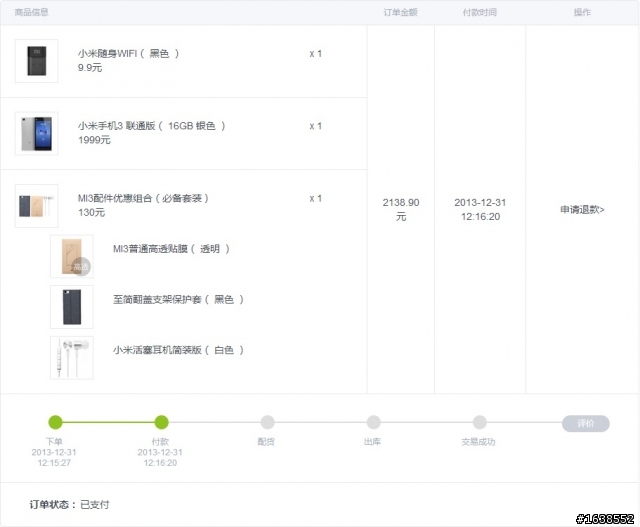
Task: Click the 2013-12-31 12:16:20 payment time cell
Action: tap(480, 209)
